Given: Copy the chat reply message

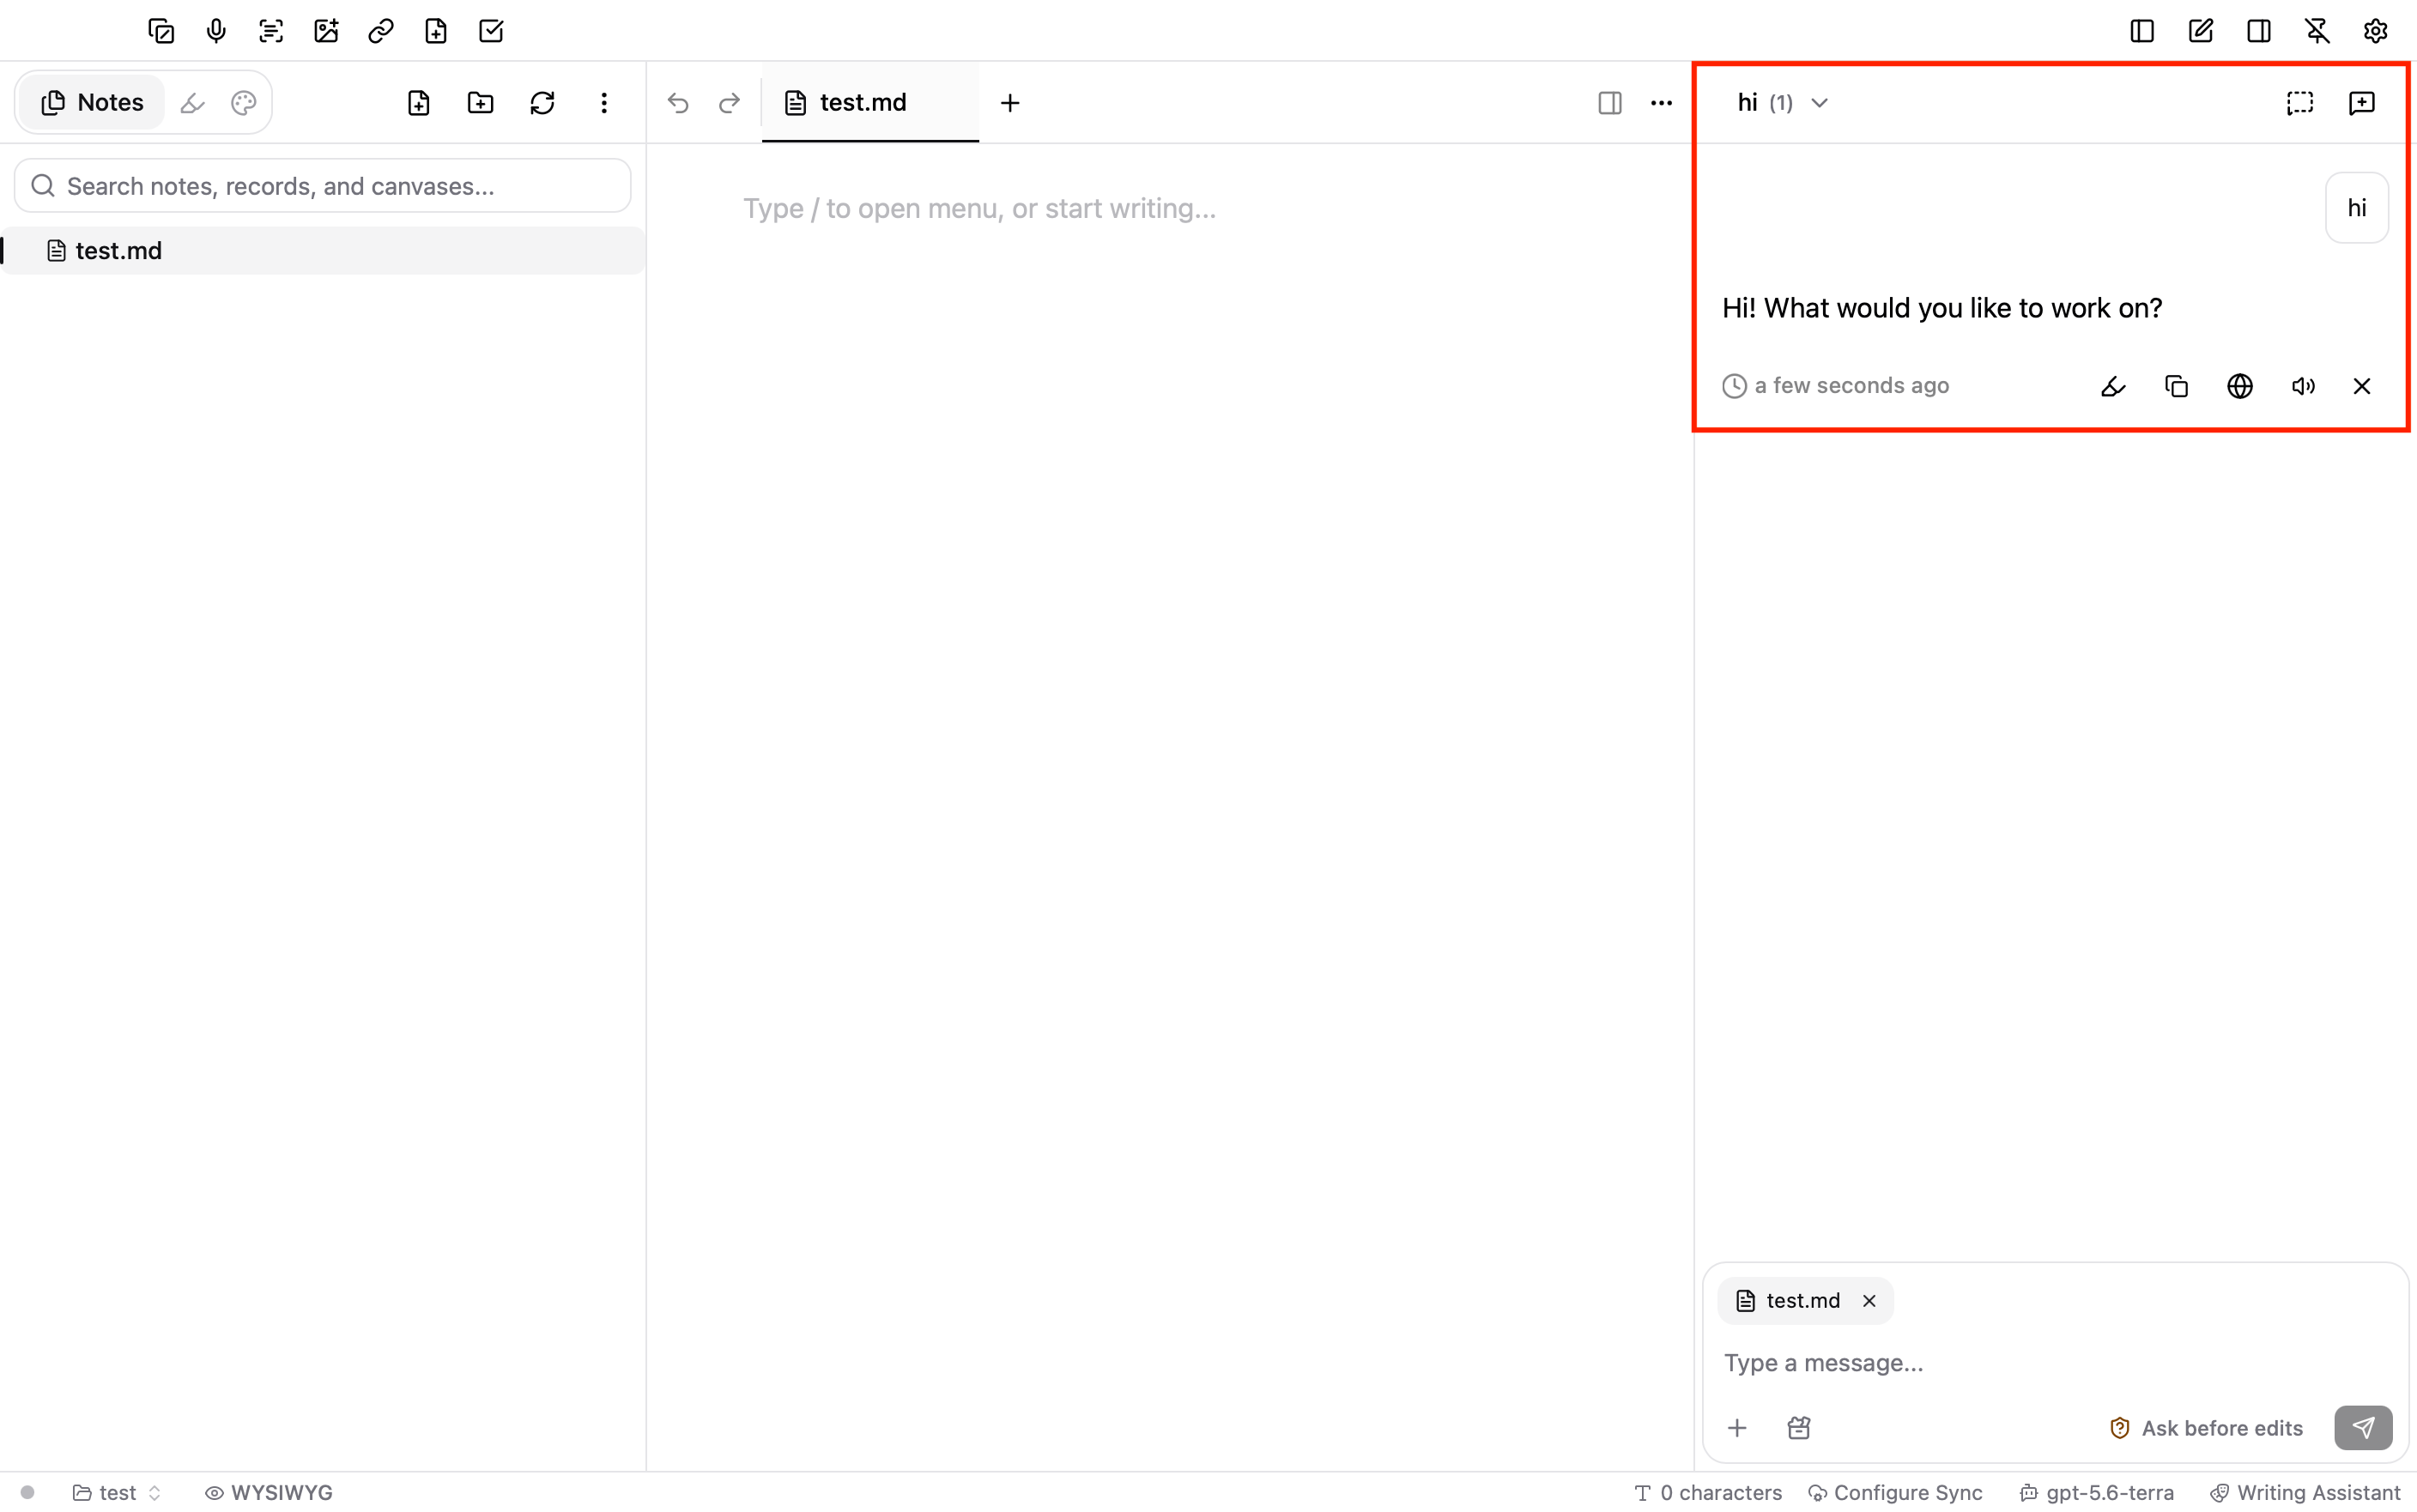Looking at the screenshot, I should pos(2177,386).
